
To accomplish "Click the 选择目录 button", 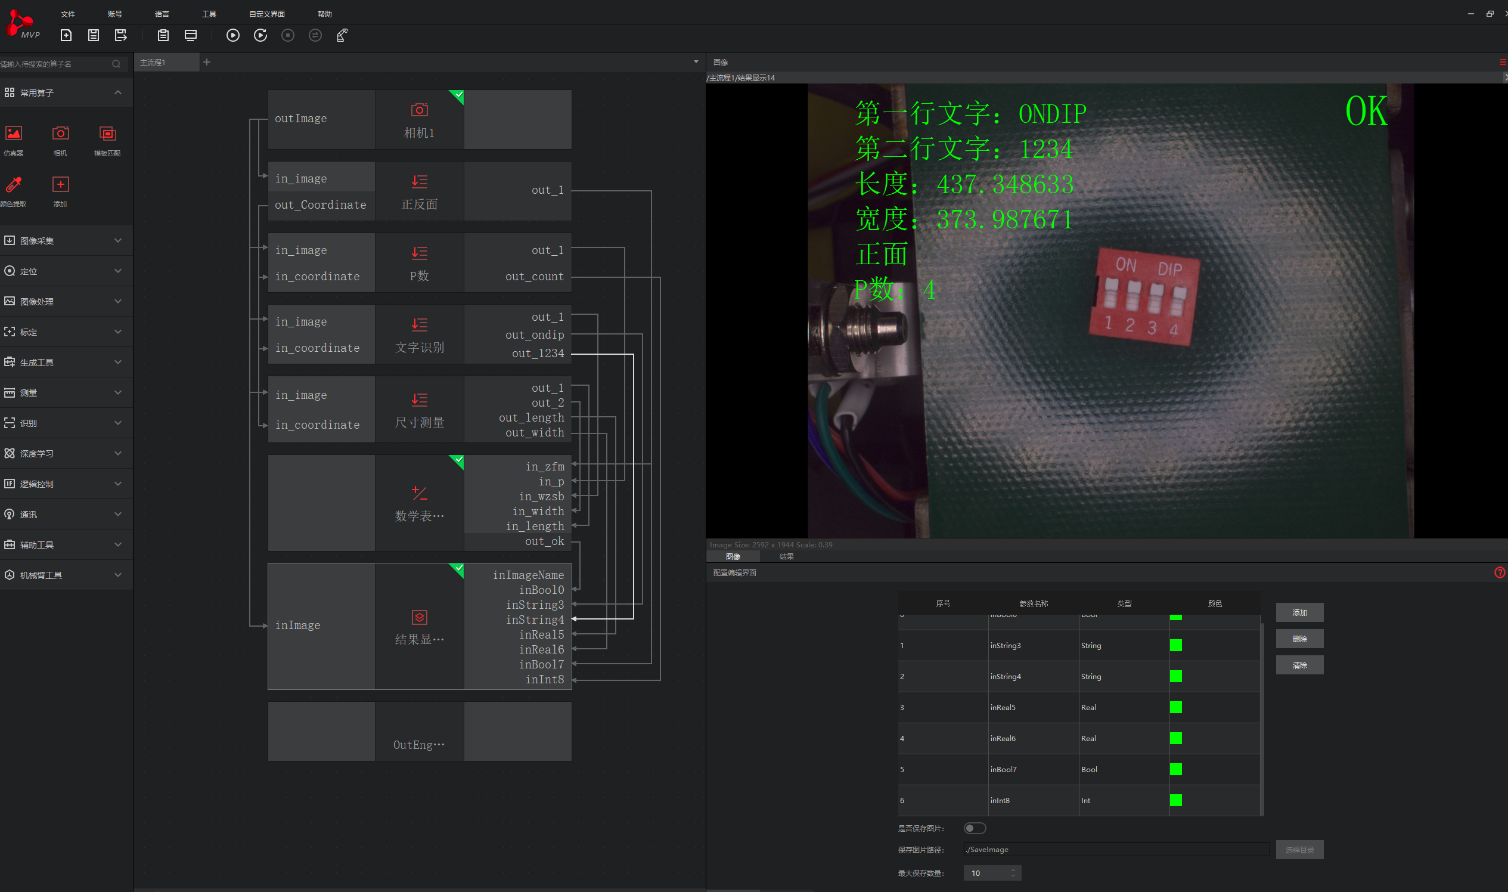I will 1299,849.
